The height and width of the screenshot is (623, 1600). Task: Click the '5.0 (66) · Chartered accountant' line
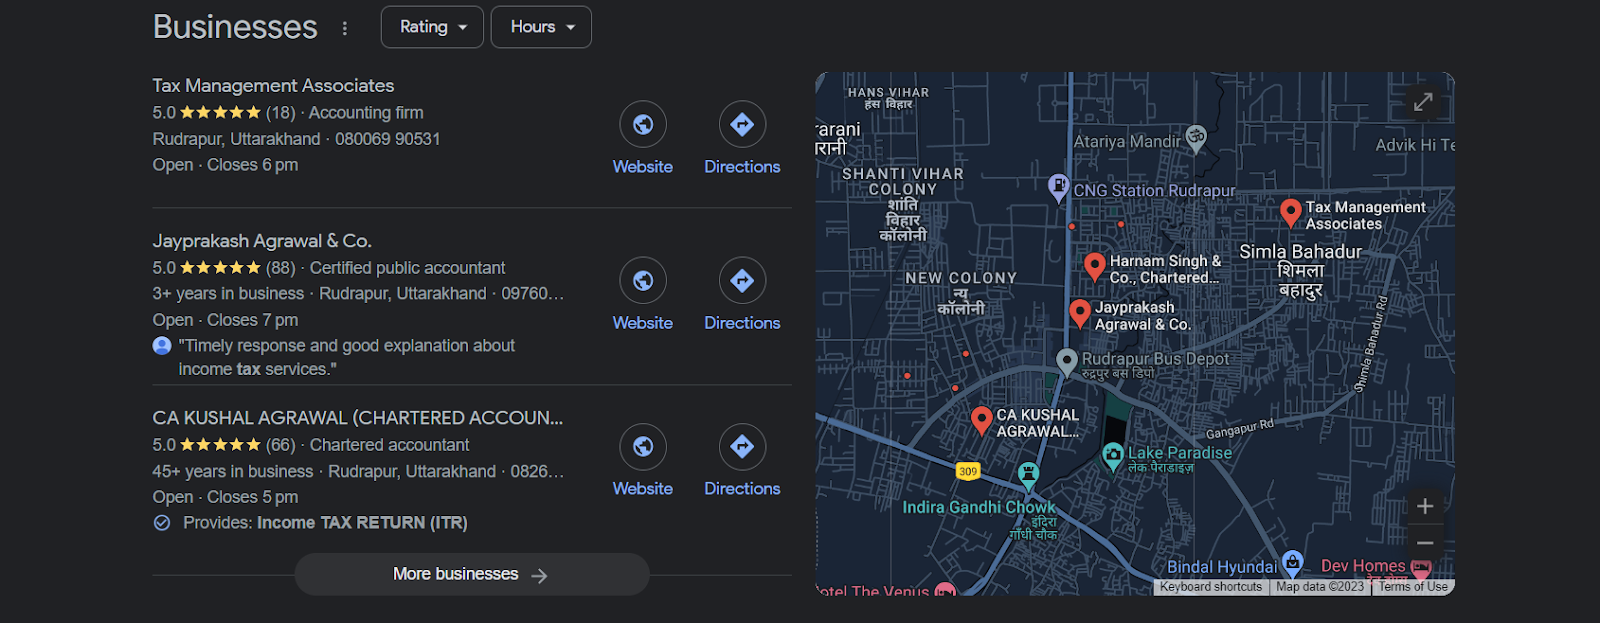311,445
